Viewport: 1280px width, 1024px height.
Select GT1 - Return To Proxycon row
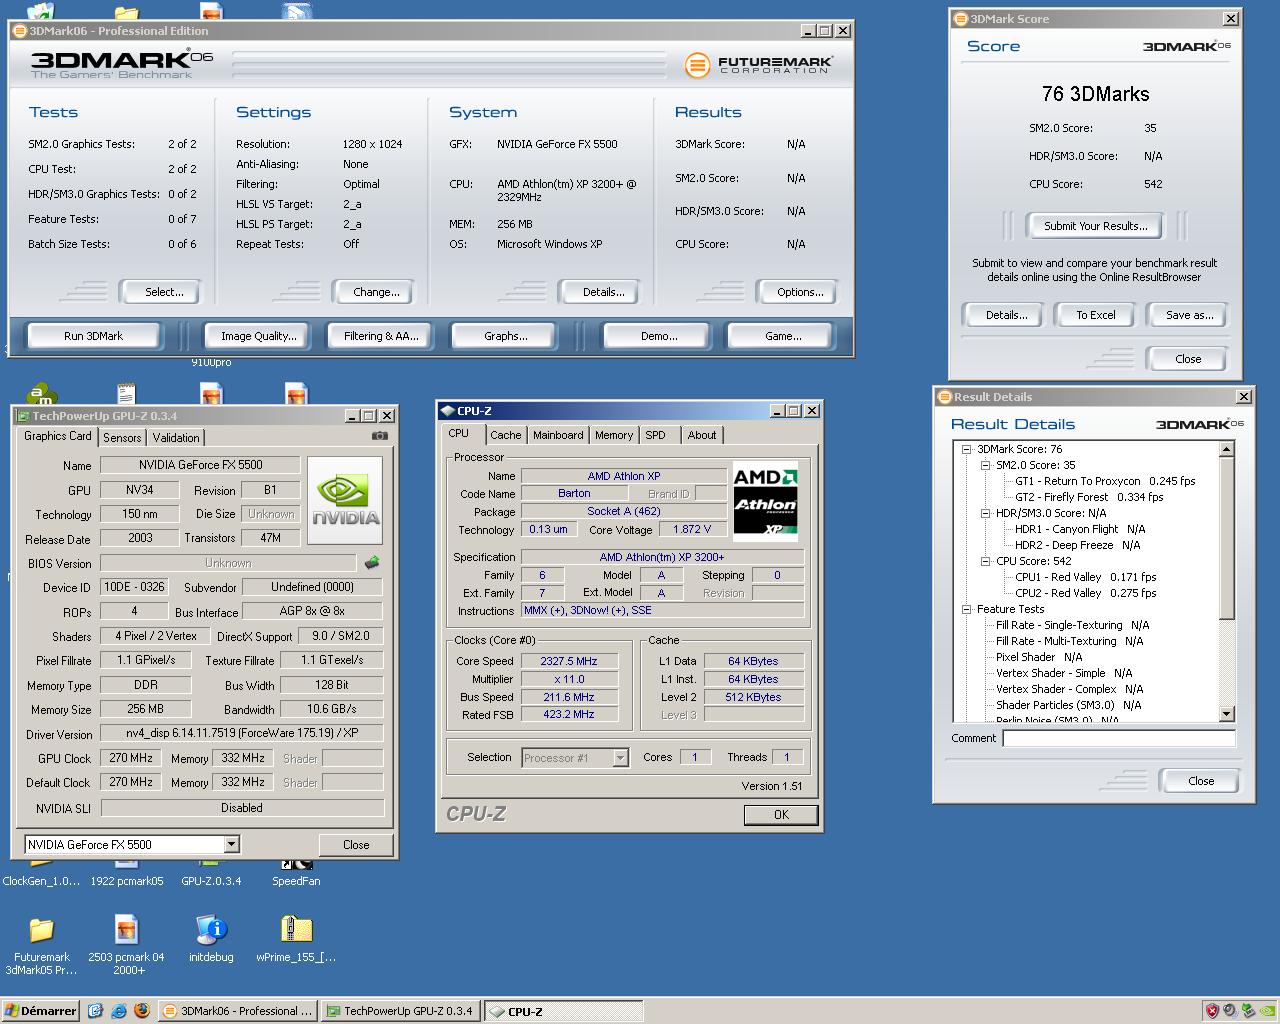coord(1105,481)
